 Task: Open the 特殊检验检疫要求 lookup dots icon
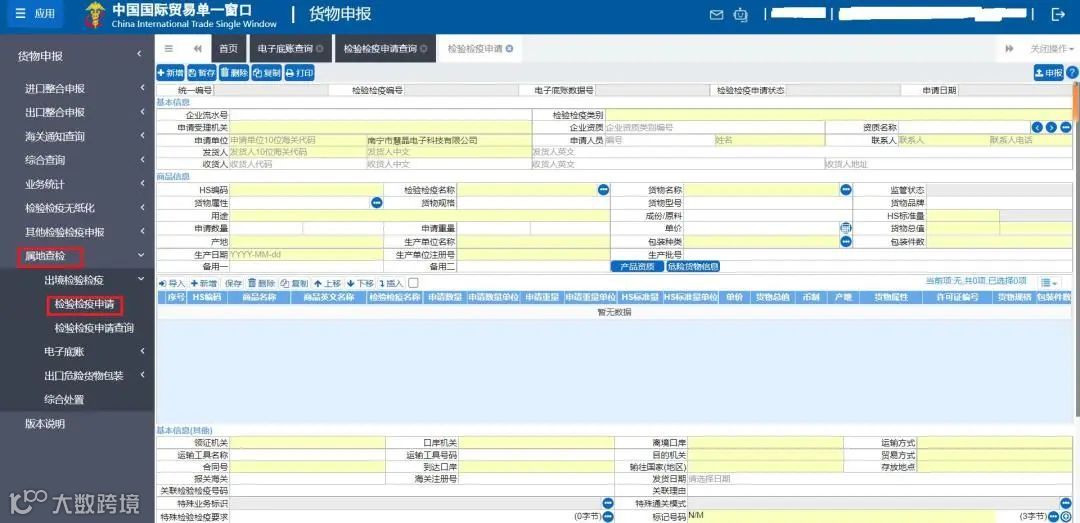608,516
